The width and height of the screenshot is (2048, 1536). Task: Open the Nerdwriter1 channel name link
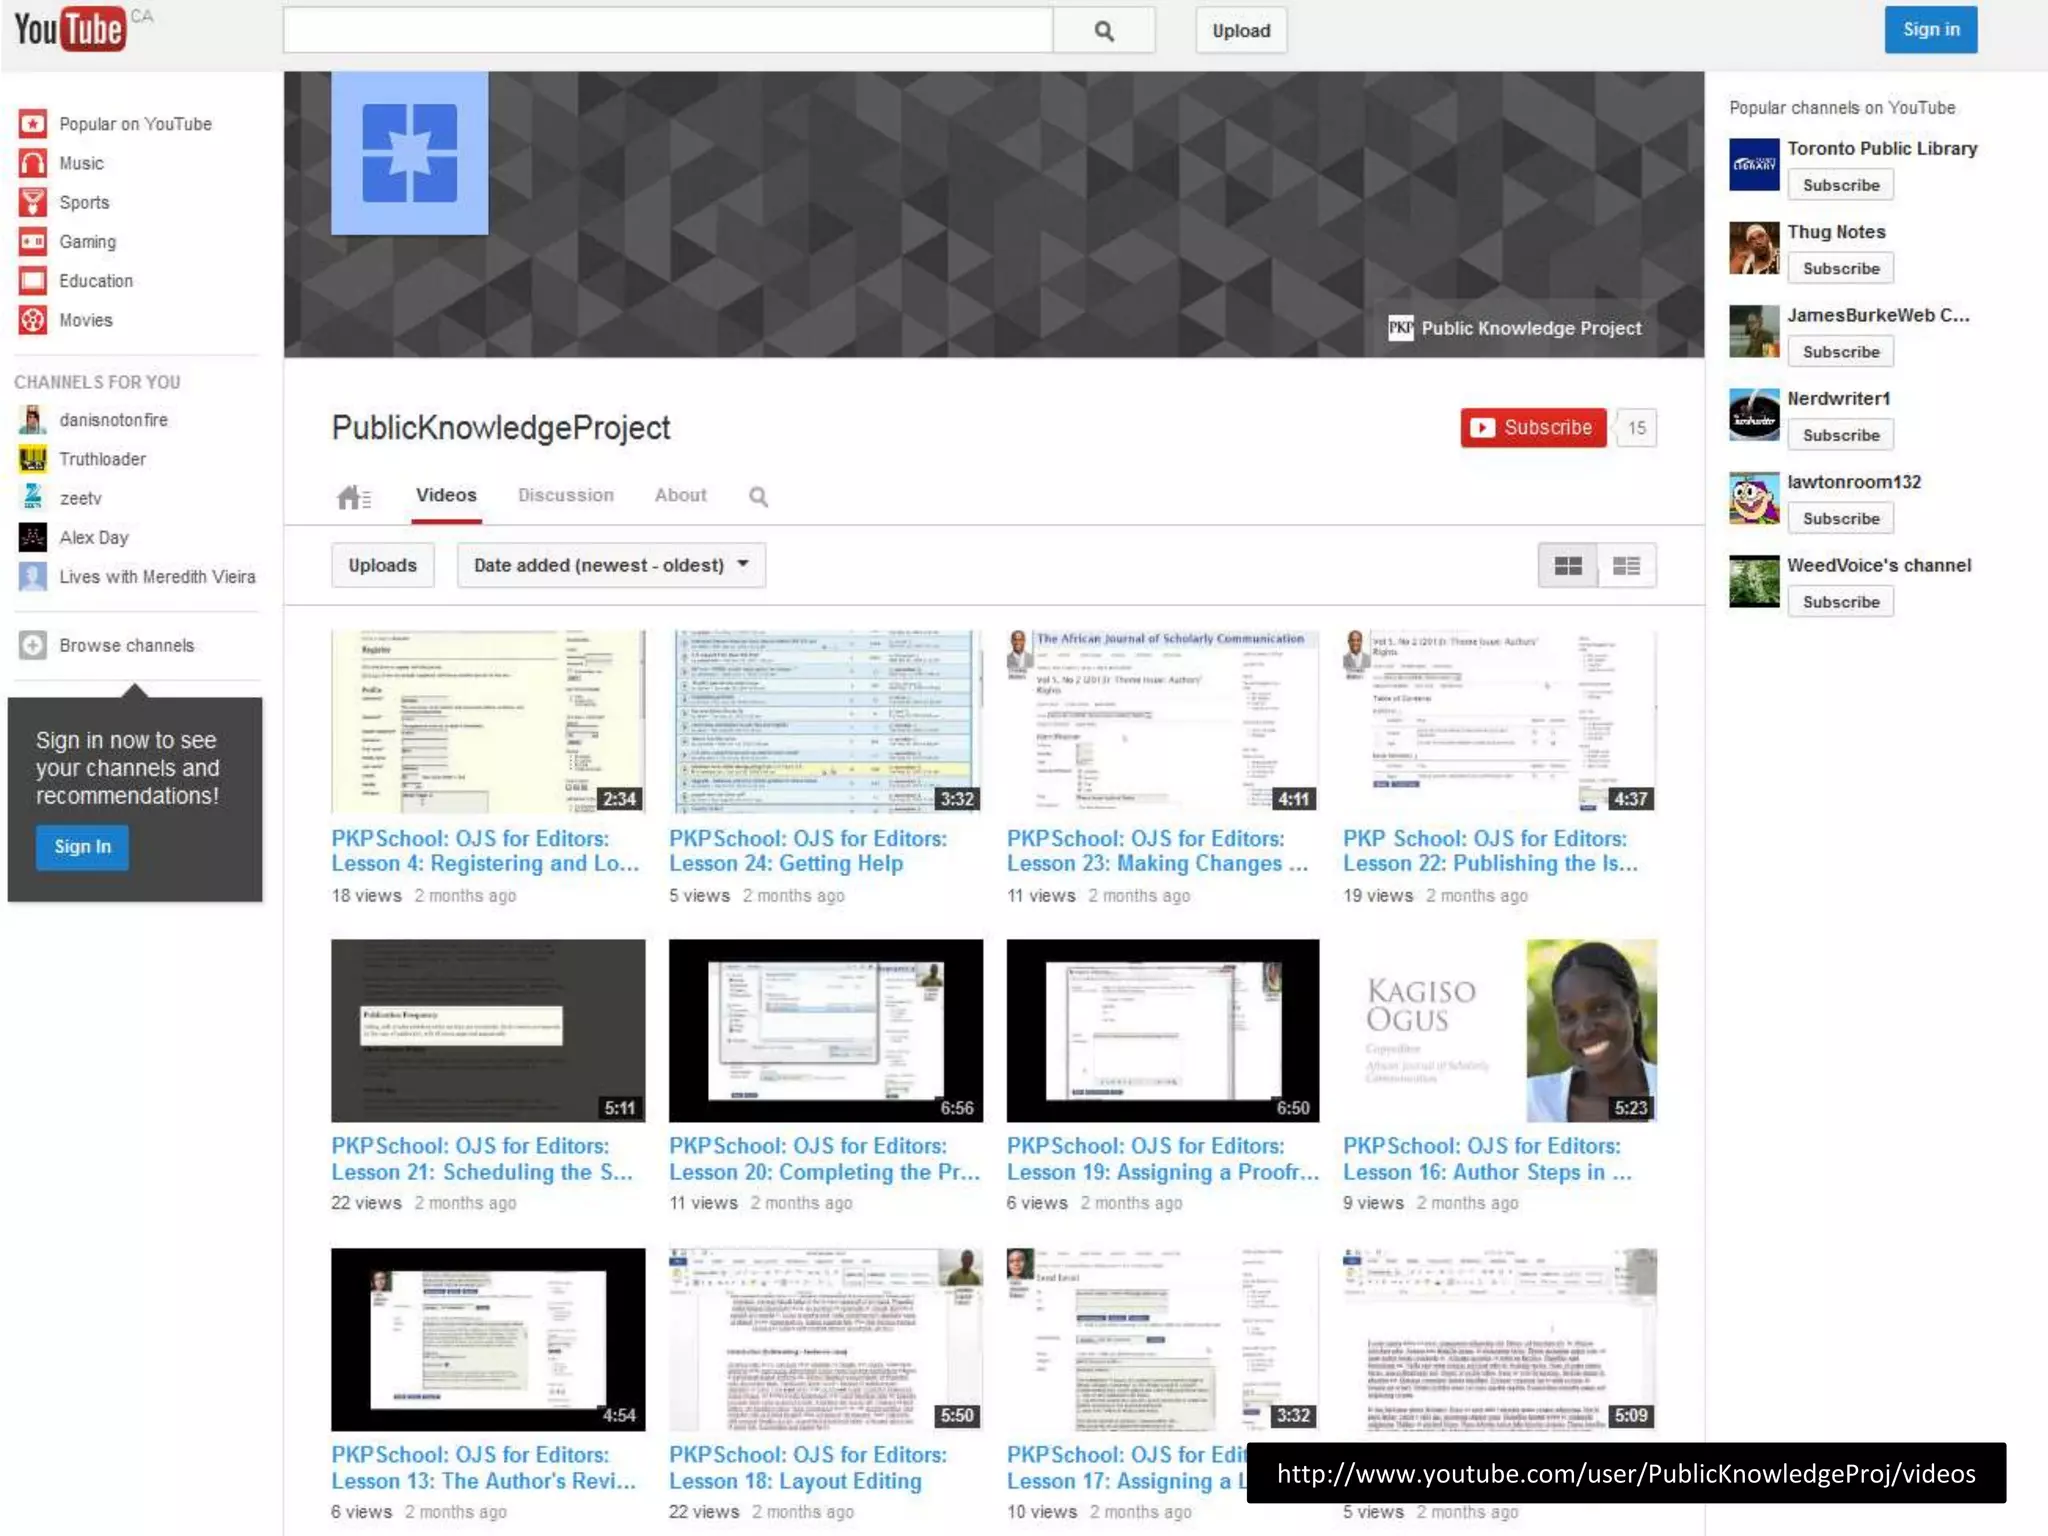[1839, 398]
